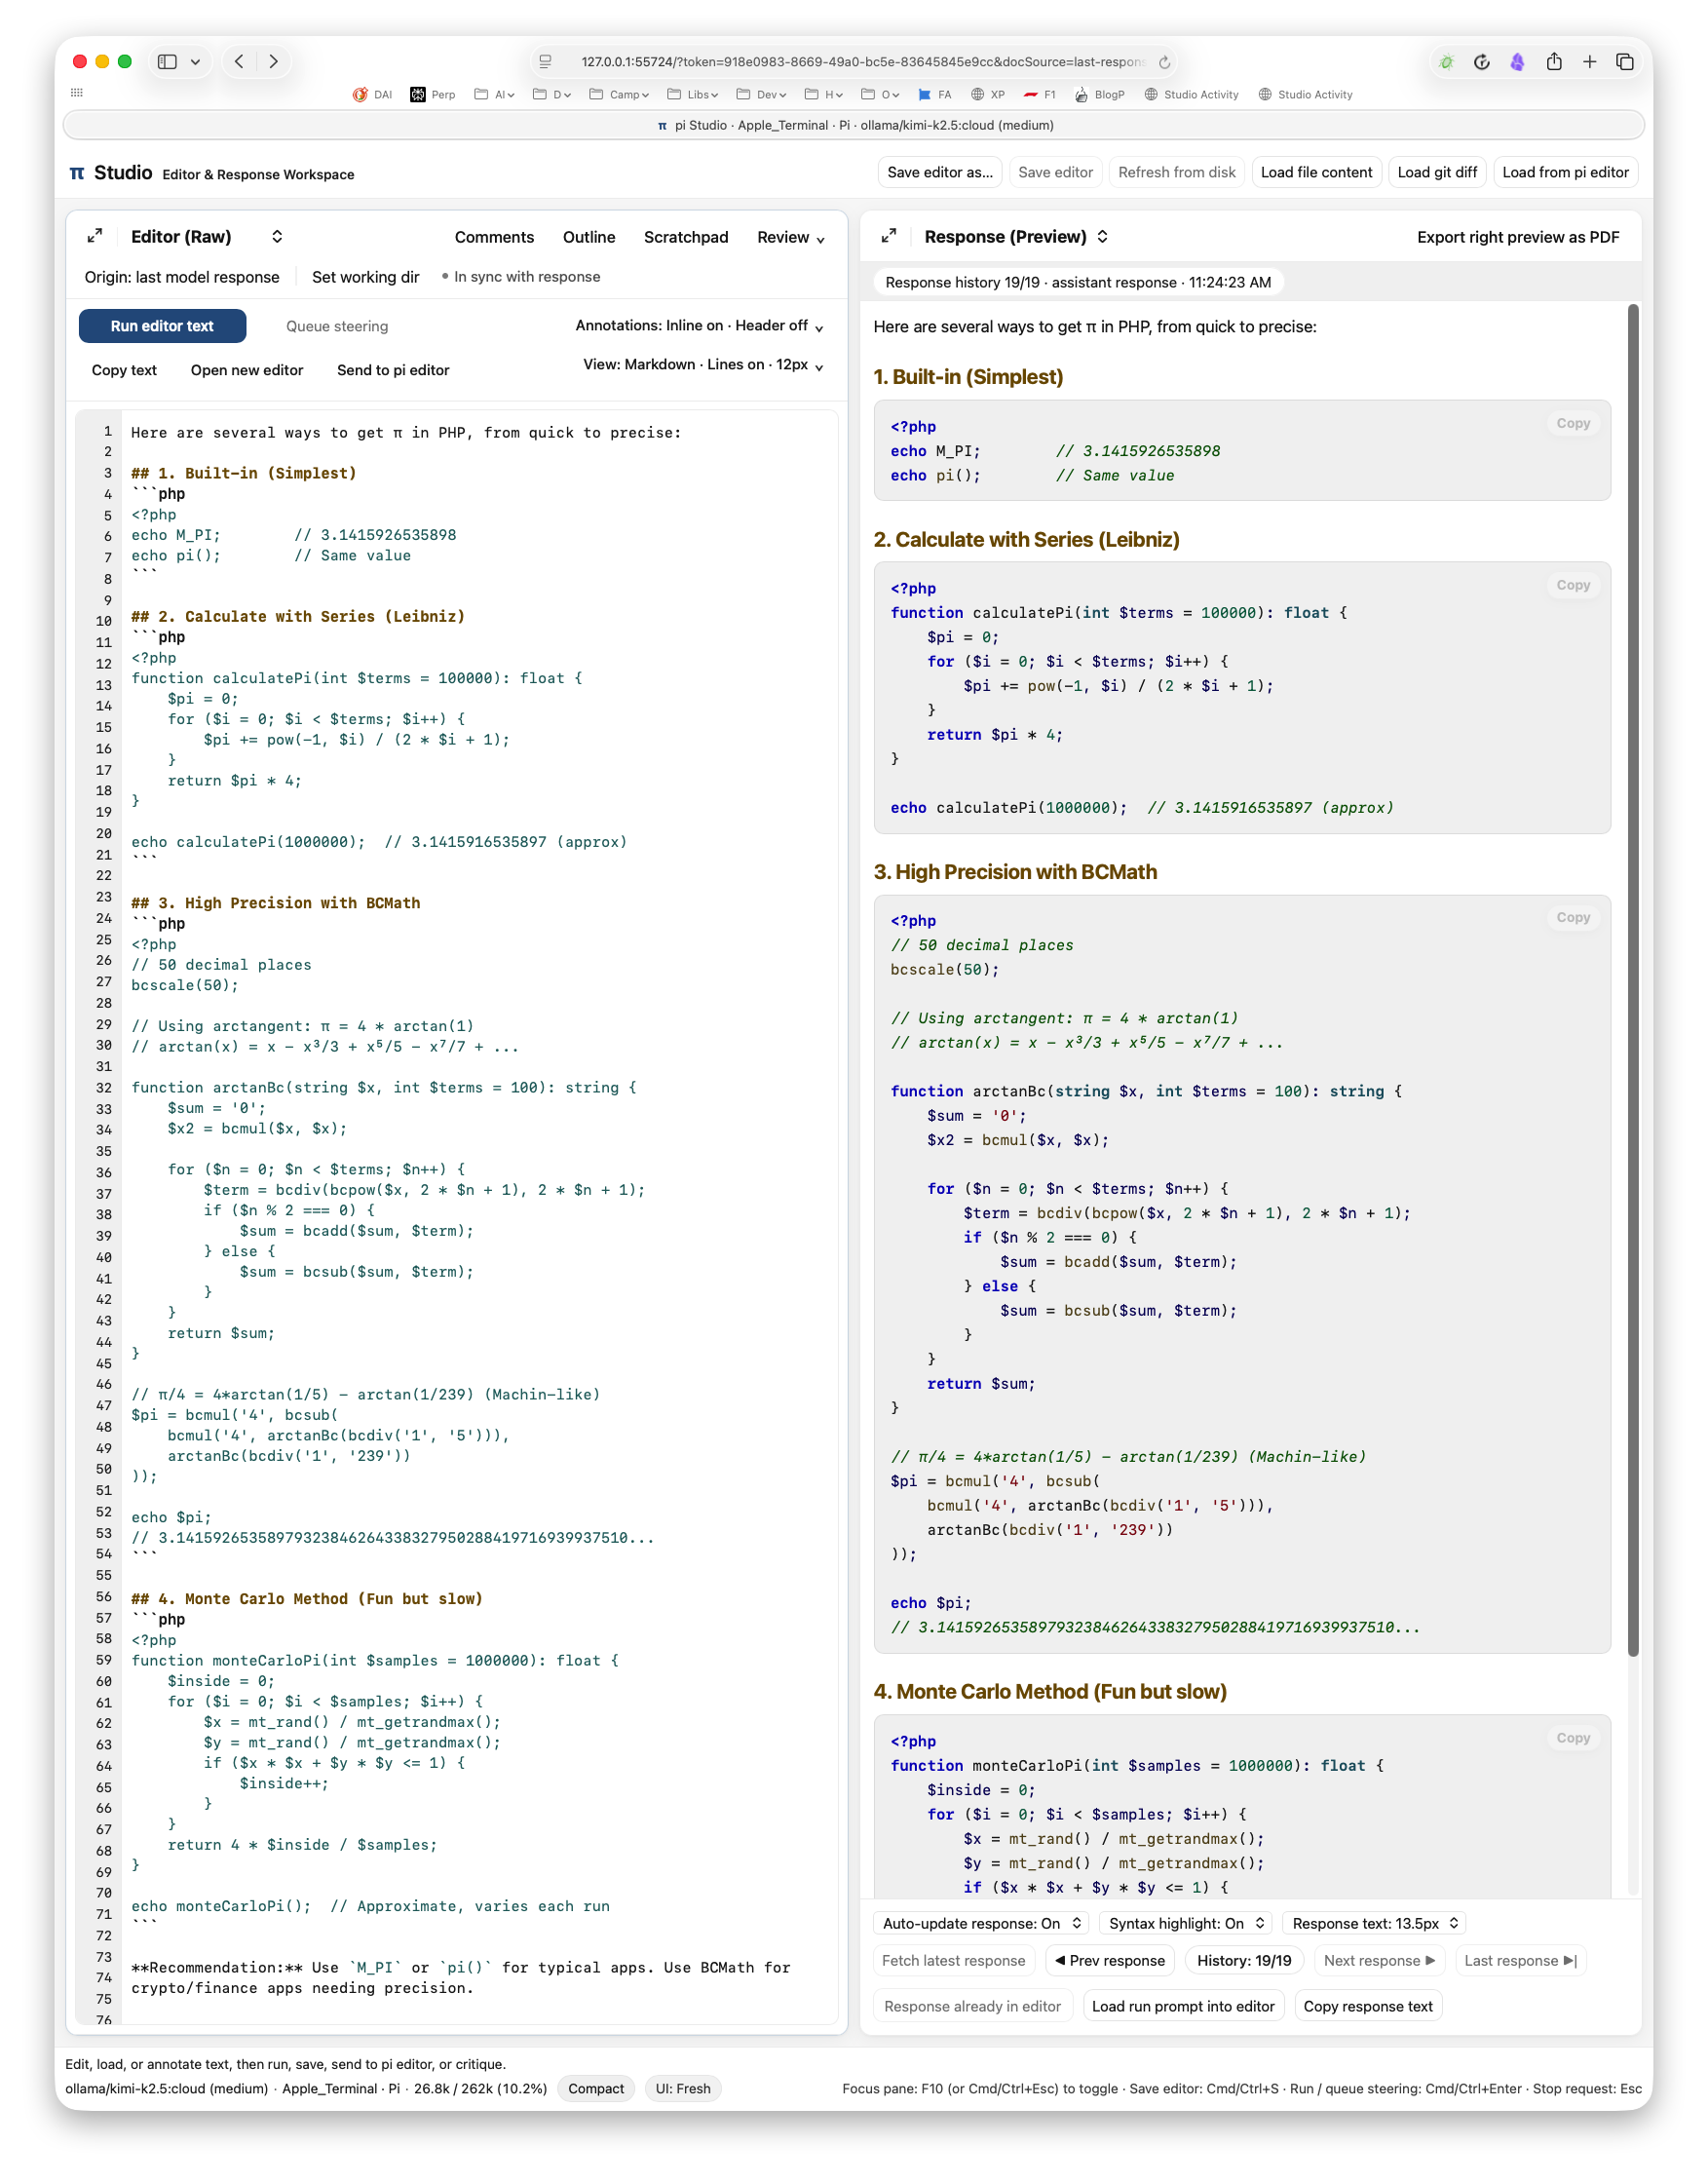This screenshot has width=1708, height=2184.
Task: Click the pi Studio logo
Action: 77,173
